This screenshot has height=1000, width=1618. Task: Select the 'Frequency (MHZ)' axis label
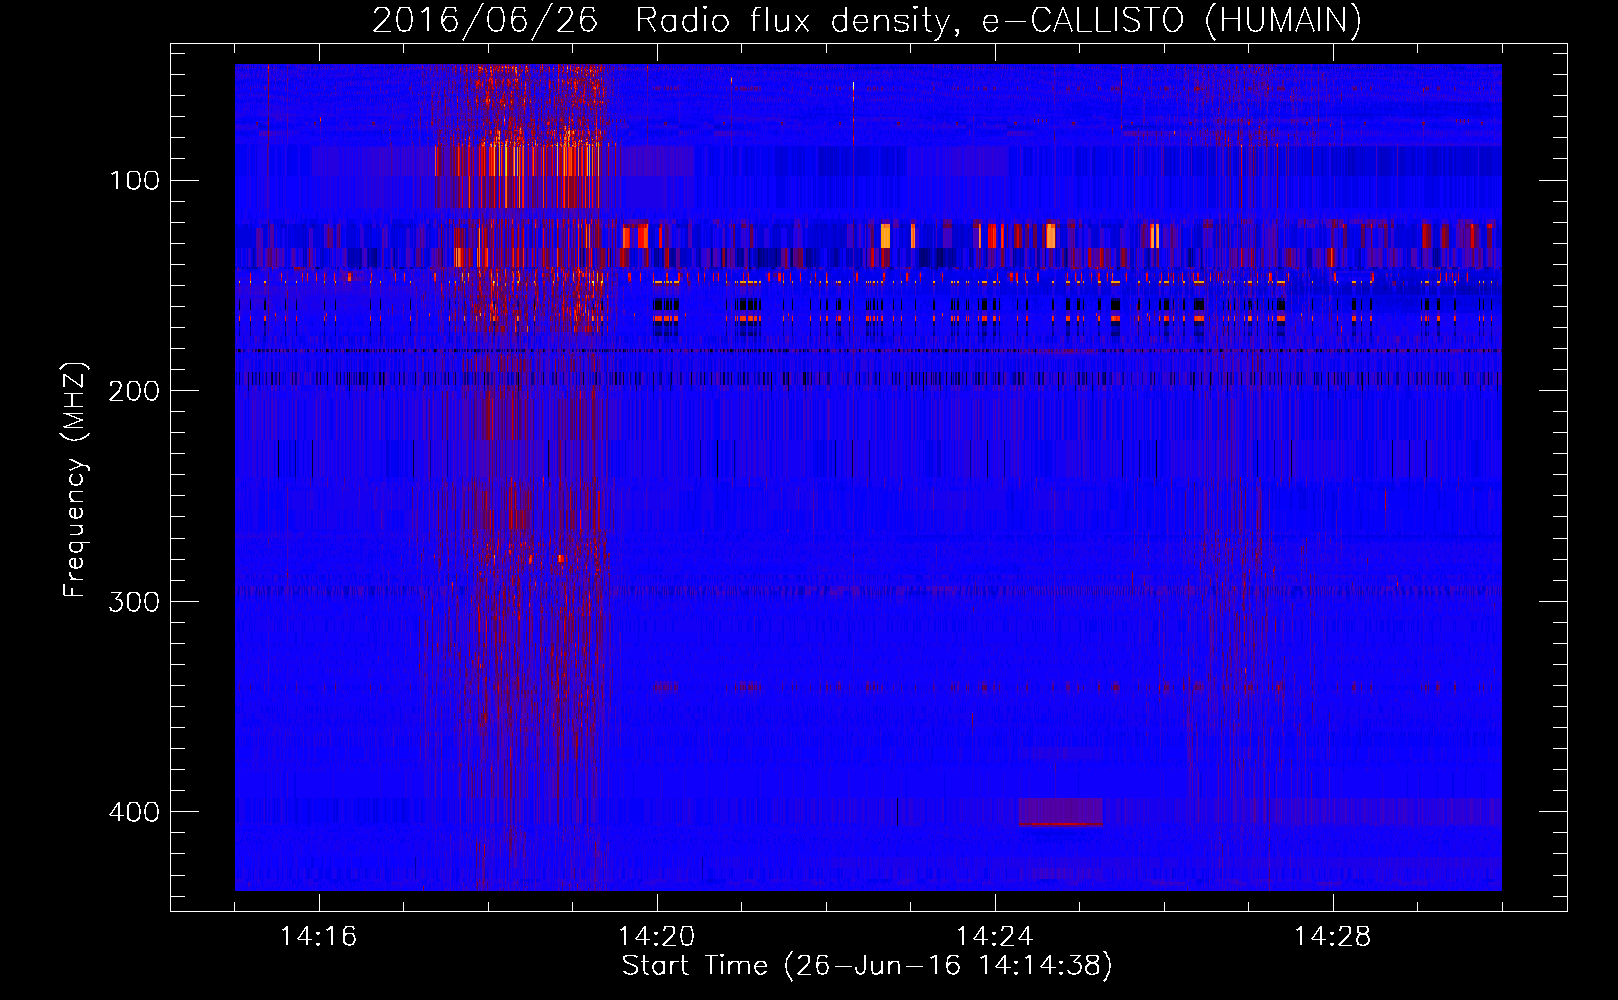(75, 480)
